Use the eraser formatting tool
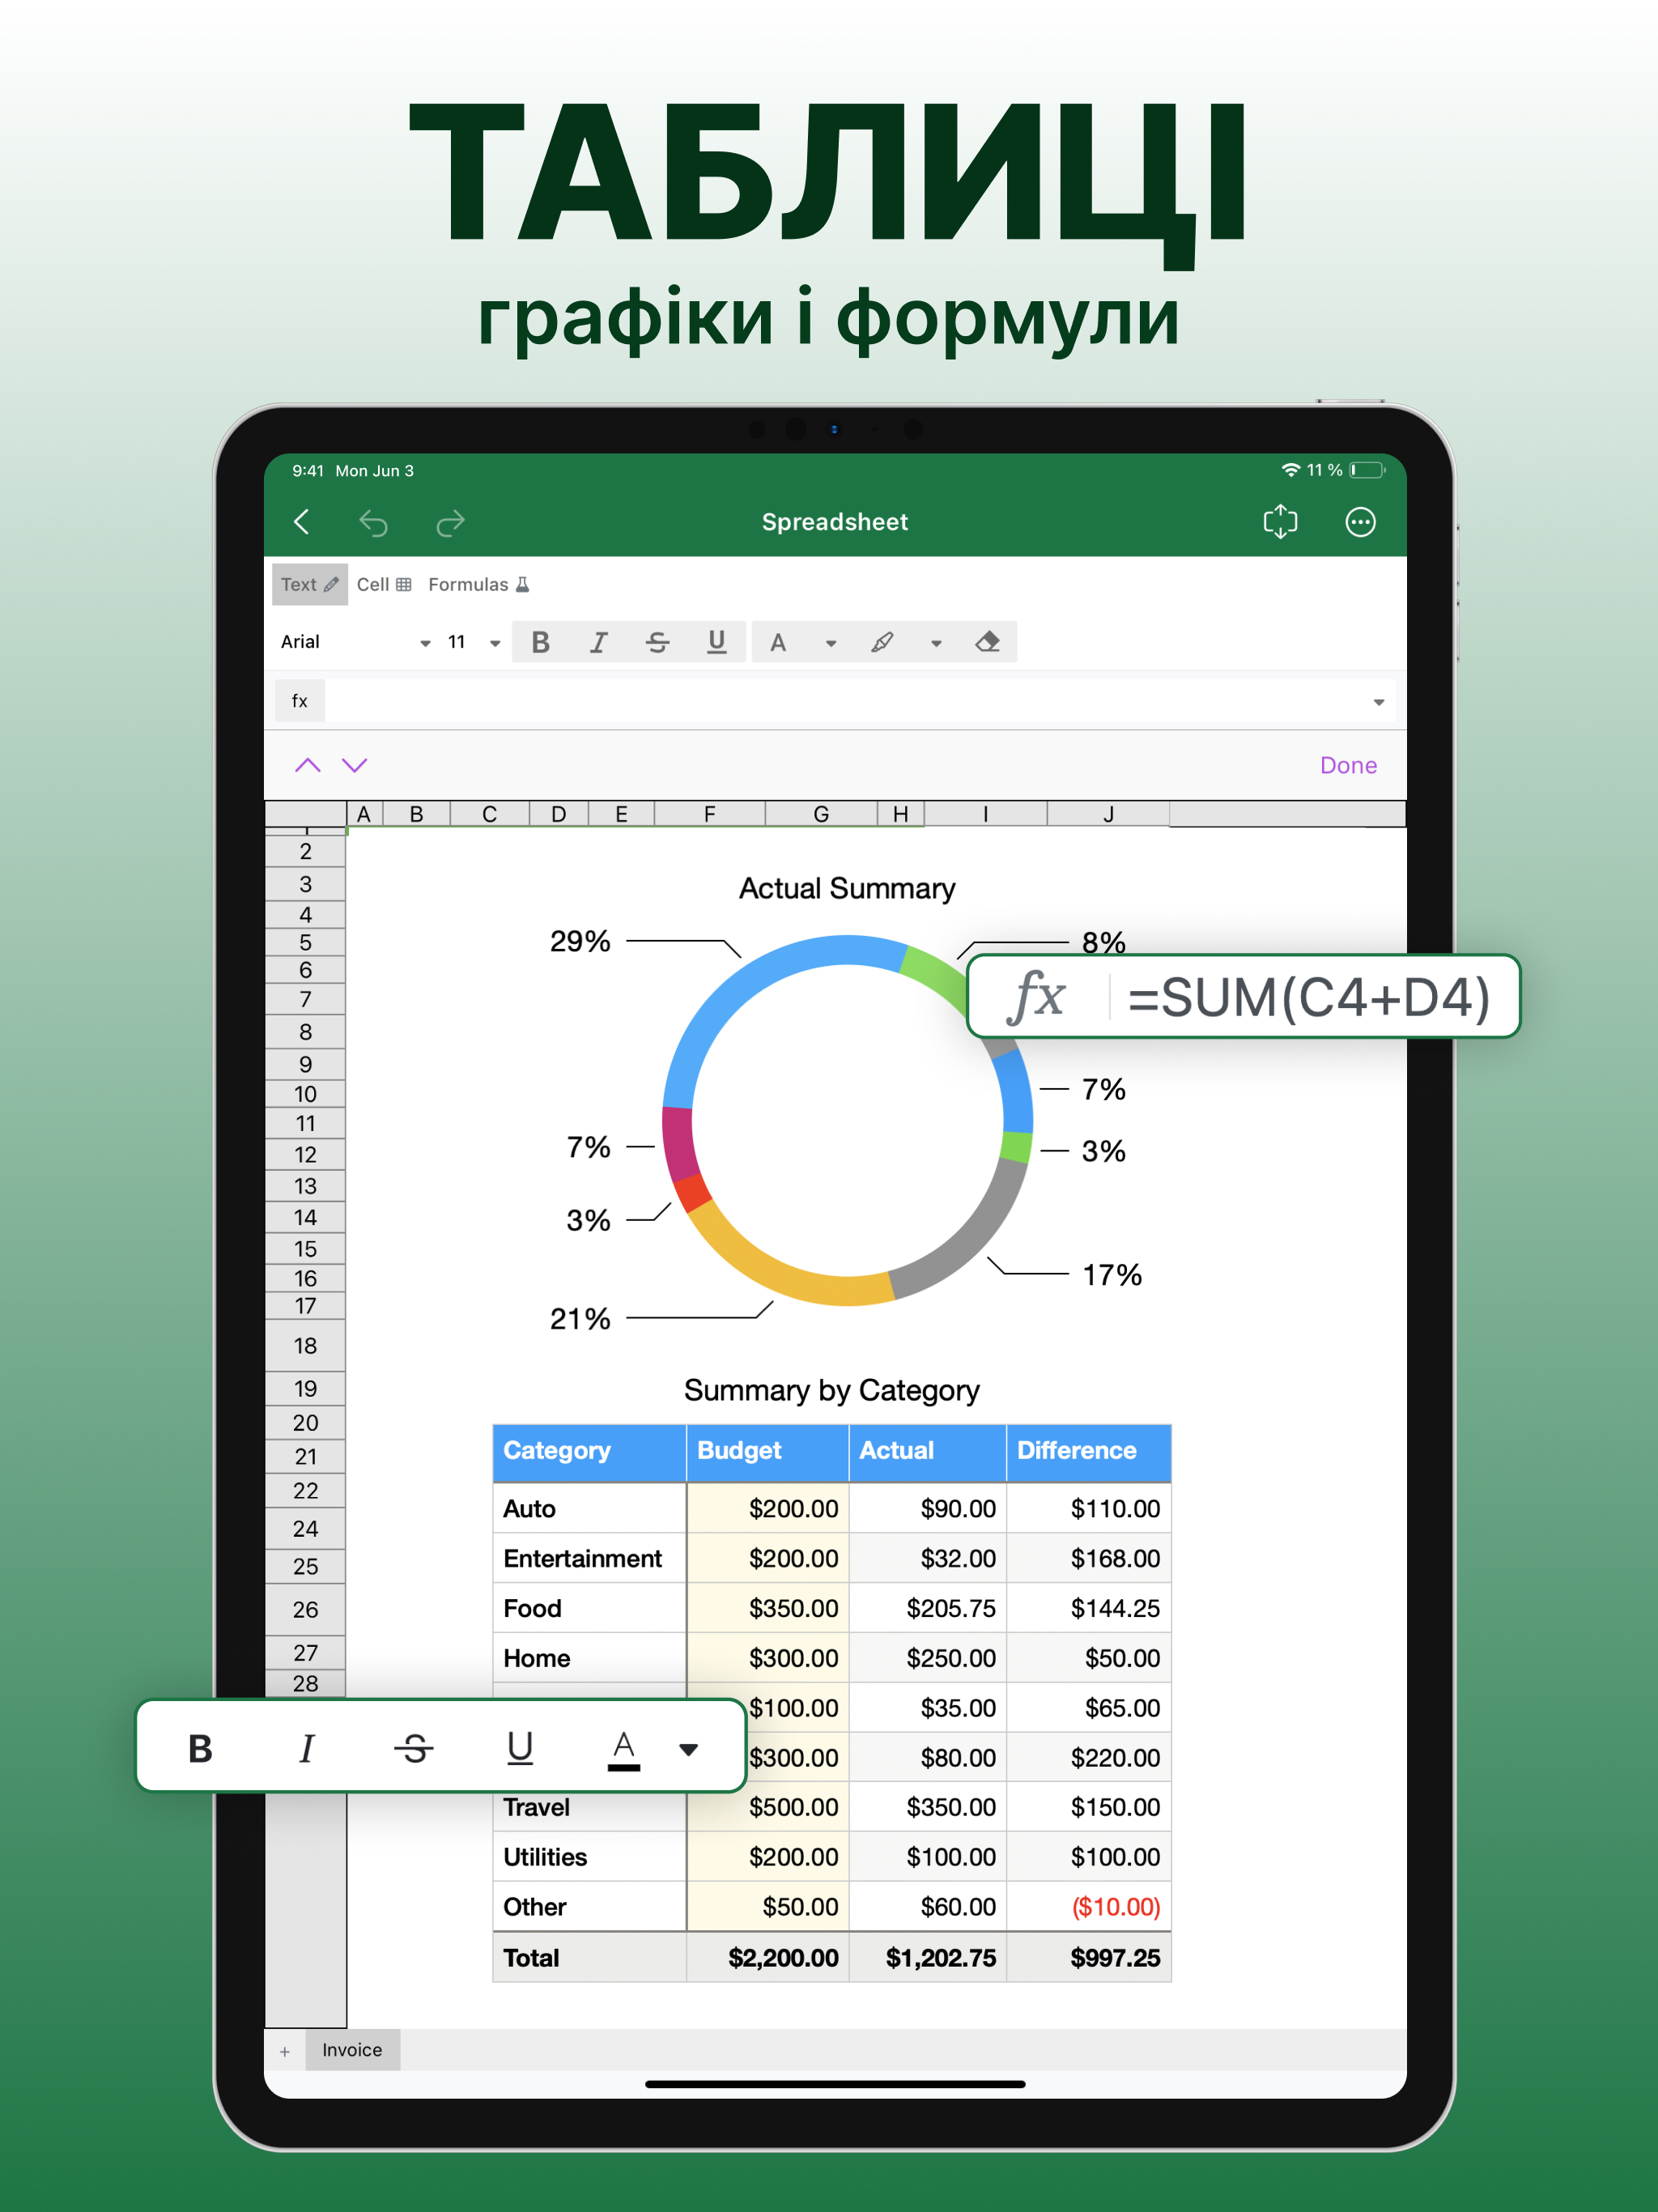 point(988,642)
